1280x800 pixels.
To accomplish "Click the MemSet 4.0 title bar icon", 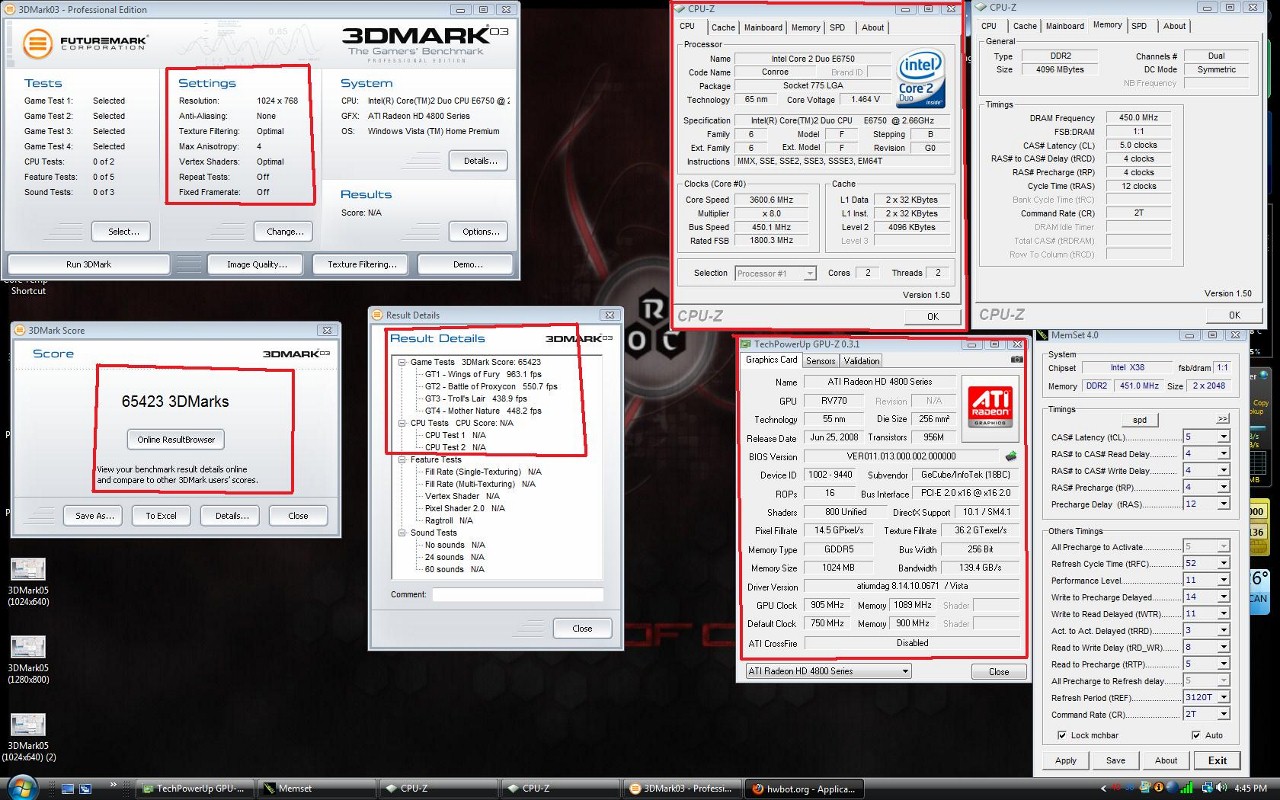I will pos(1043,335).
